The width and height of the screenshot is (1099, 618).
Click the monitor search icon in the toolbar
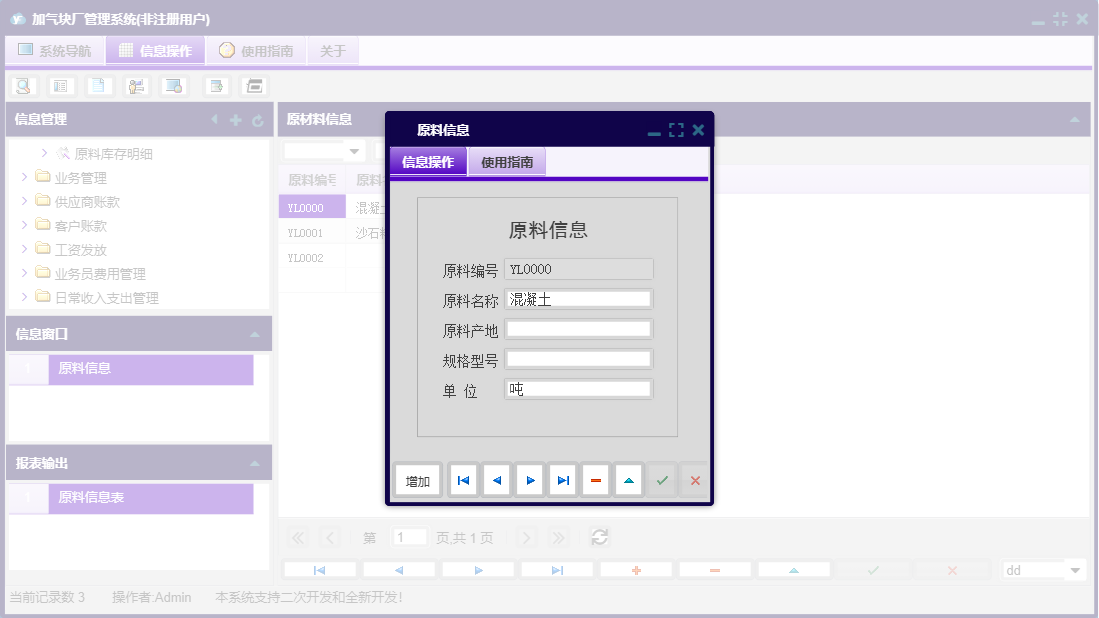click(x=174, y=85)
